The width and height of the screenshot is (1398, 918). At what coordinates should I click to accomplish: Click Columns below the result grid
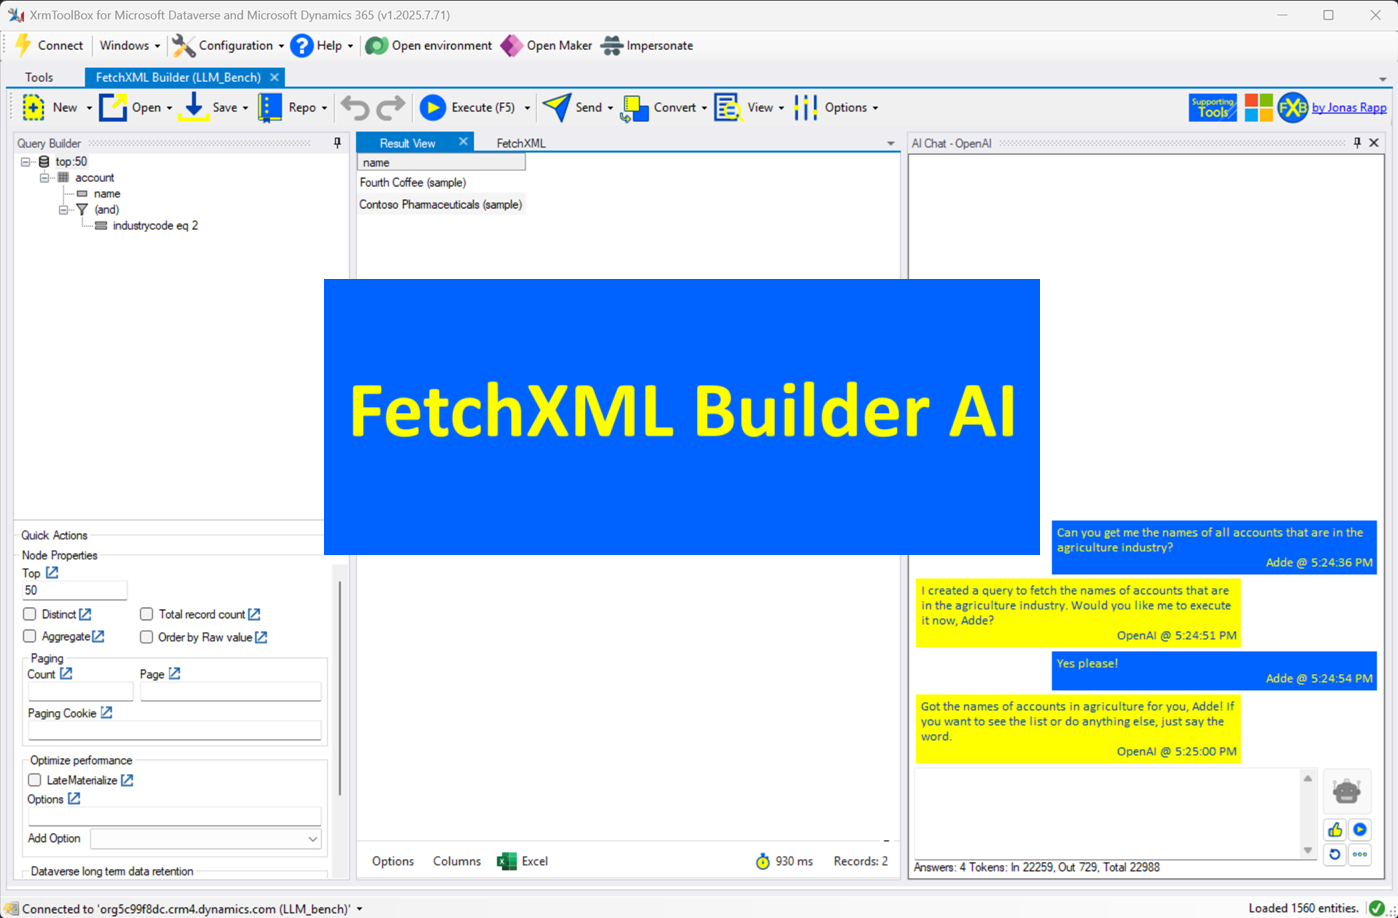click(457, 861)
